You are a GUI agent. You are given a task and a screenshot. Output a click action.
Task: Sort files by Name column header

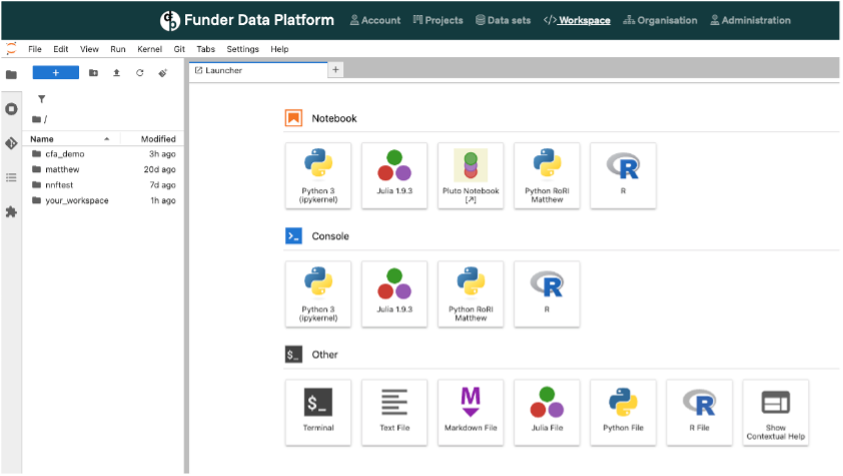tap(42, 139)
